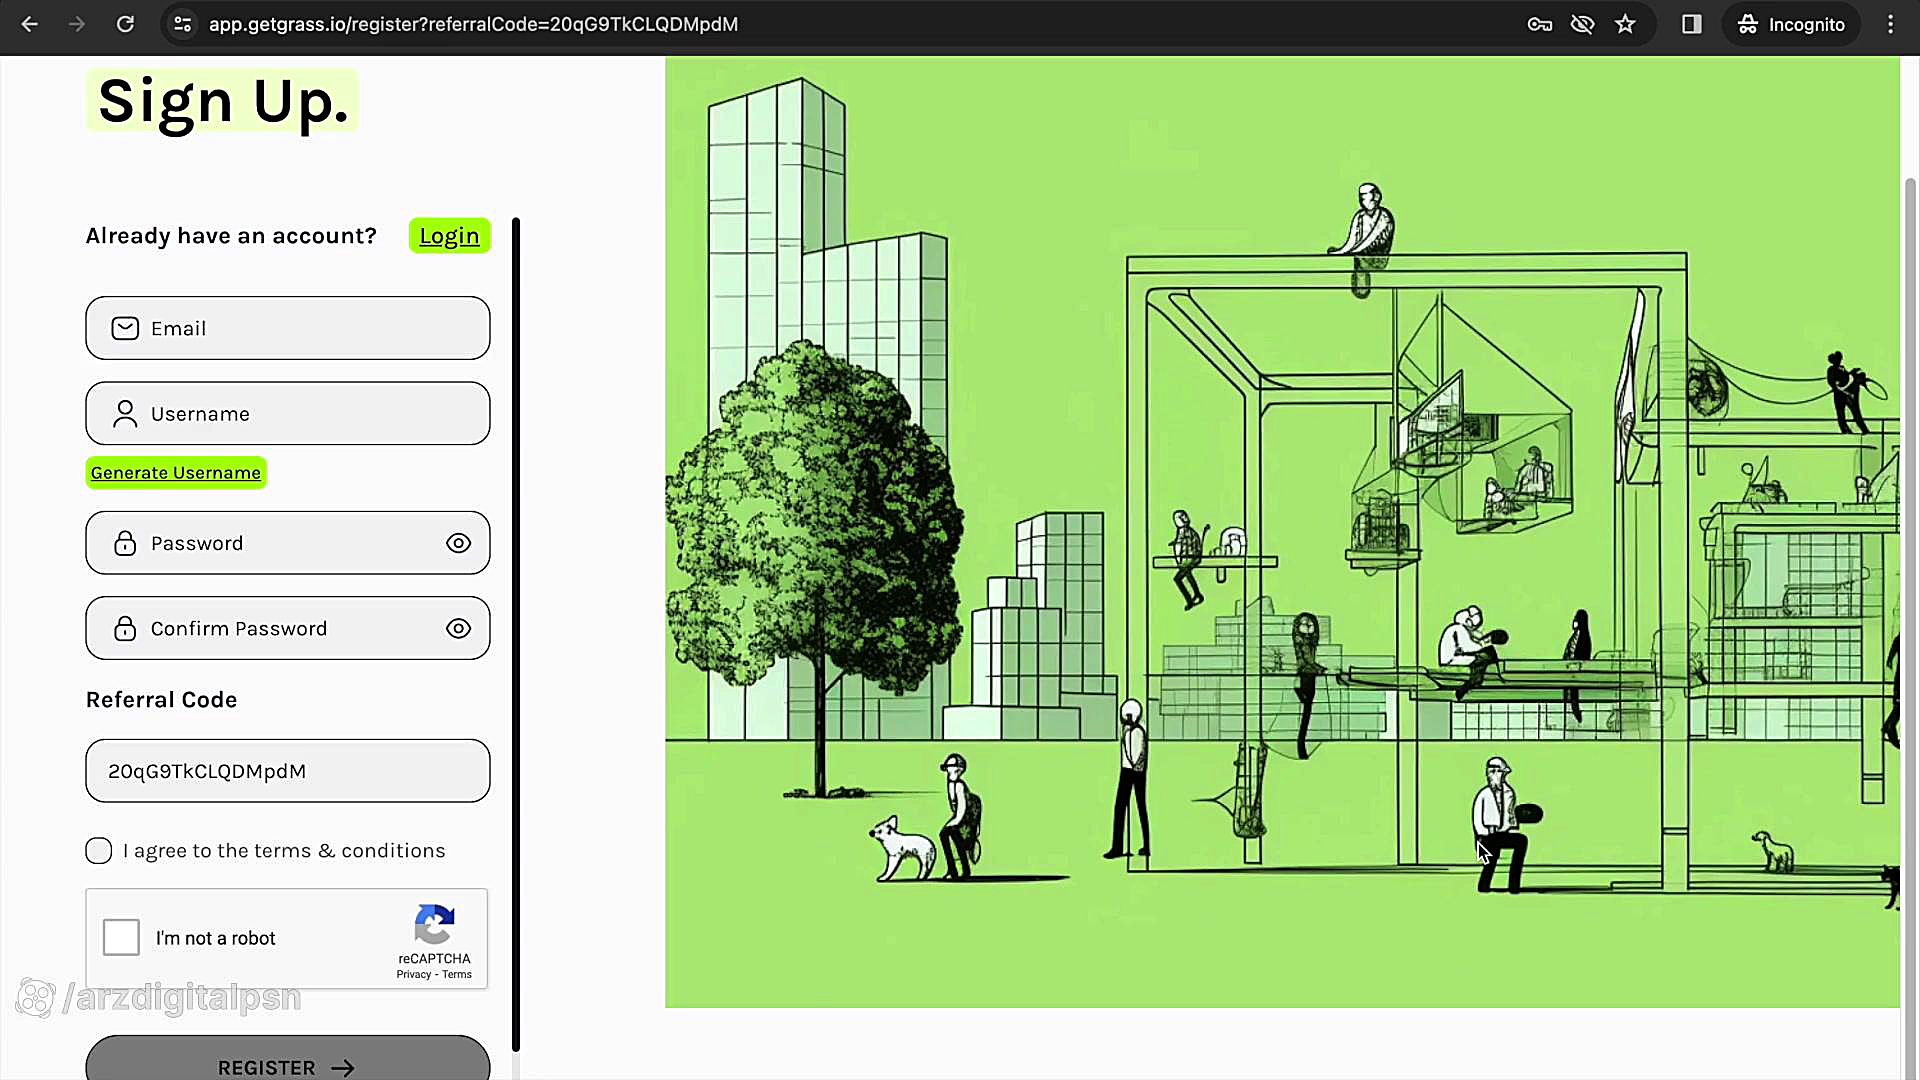
Task: Open the browser side panel icon
Action: [x=1691, y=24]
